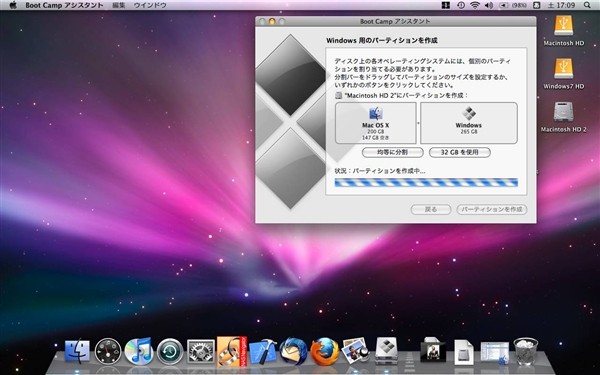Open Time Machine from the Dock
Viewport: 600px width, 375px height.
[170, 351]
